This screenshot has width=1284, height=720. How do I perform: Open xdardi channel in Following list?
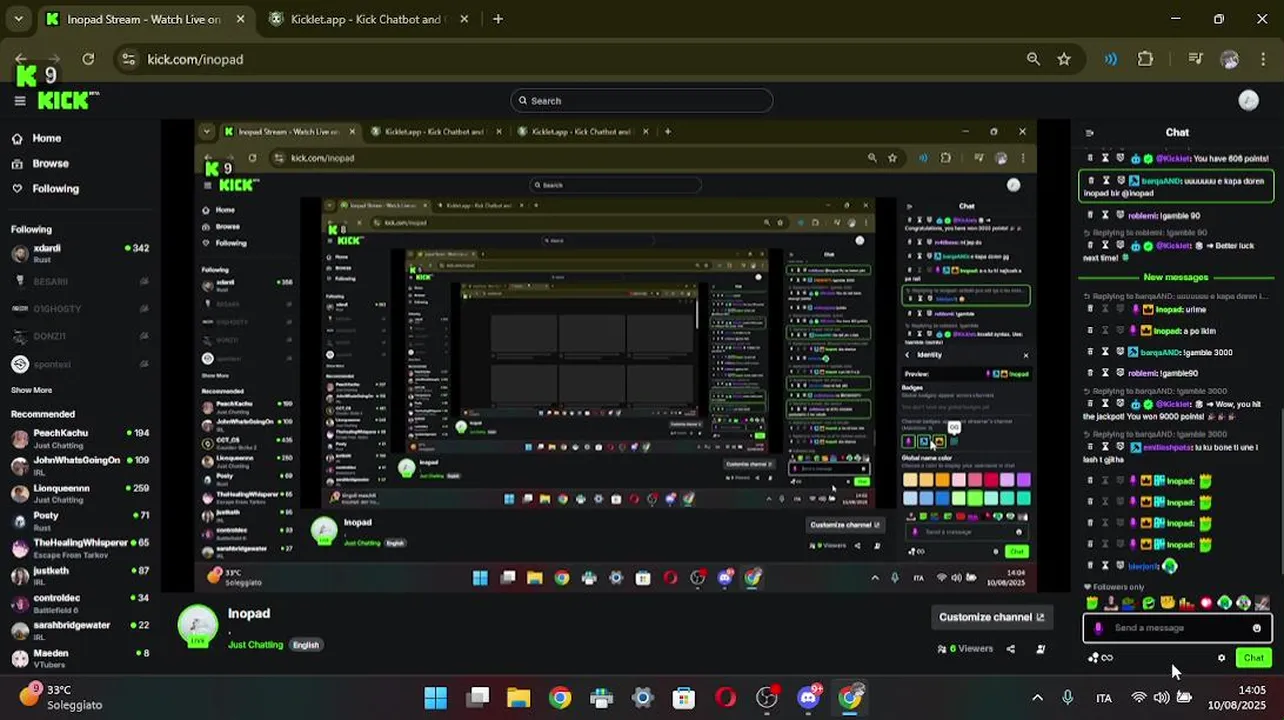80,253
